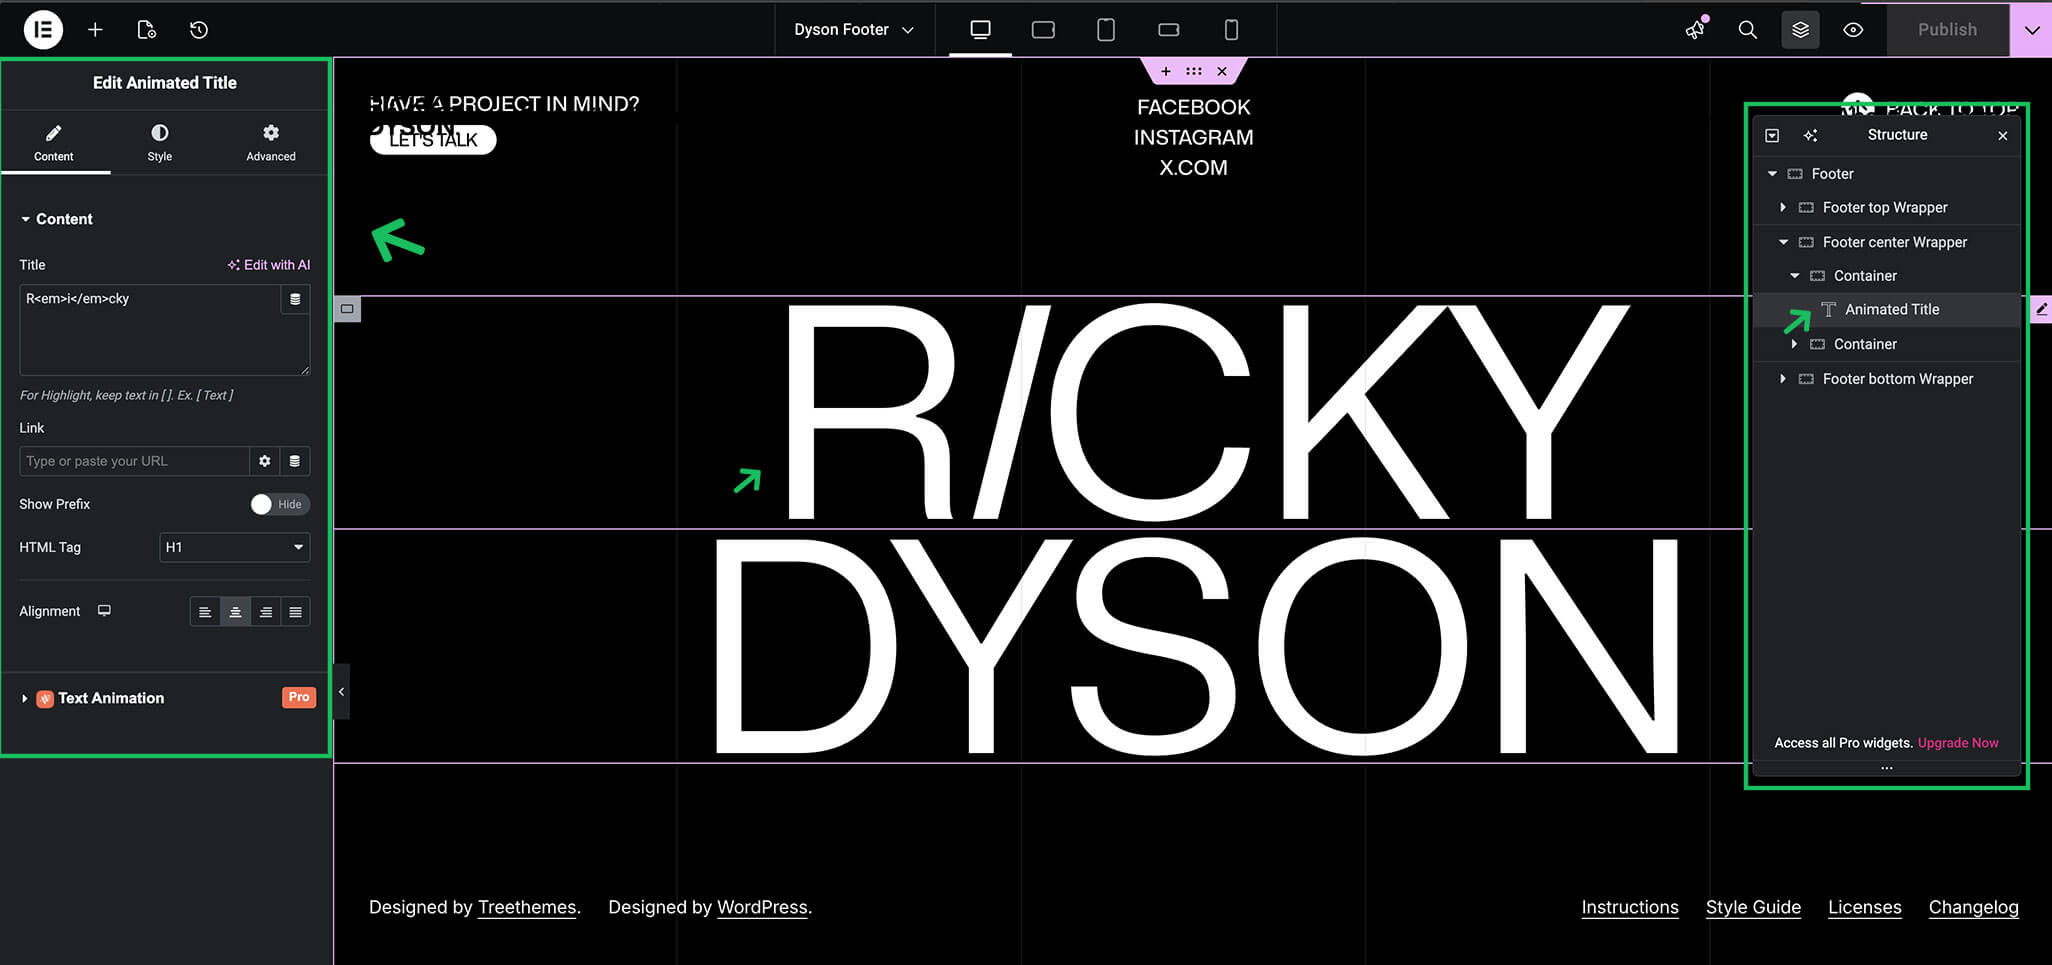Open the HTML Tag dropdown
2052x965 pixels.
coord(234,547)
